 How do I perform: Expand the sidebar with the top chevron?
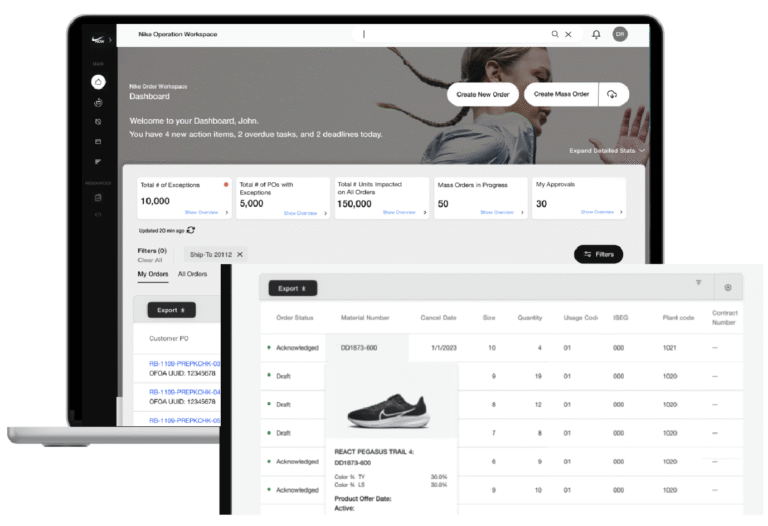click(x=110, y=40)
